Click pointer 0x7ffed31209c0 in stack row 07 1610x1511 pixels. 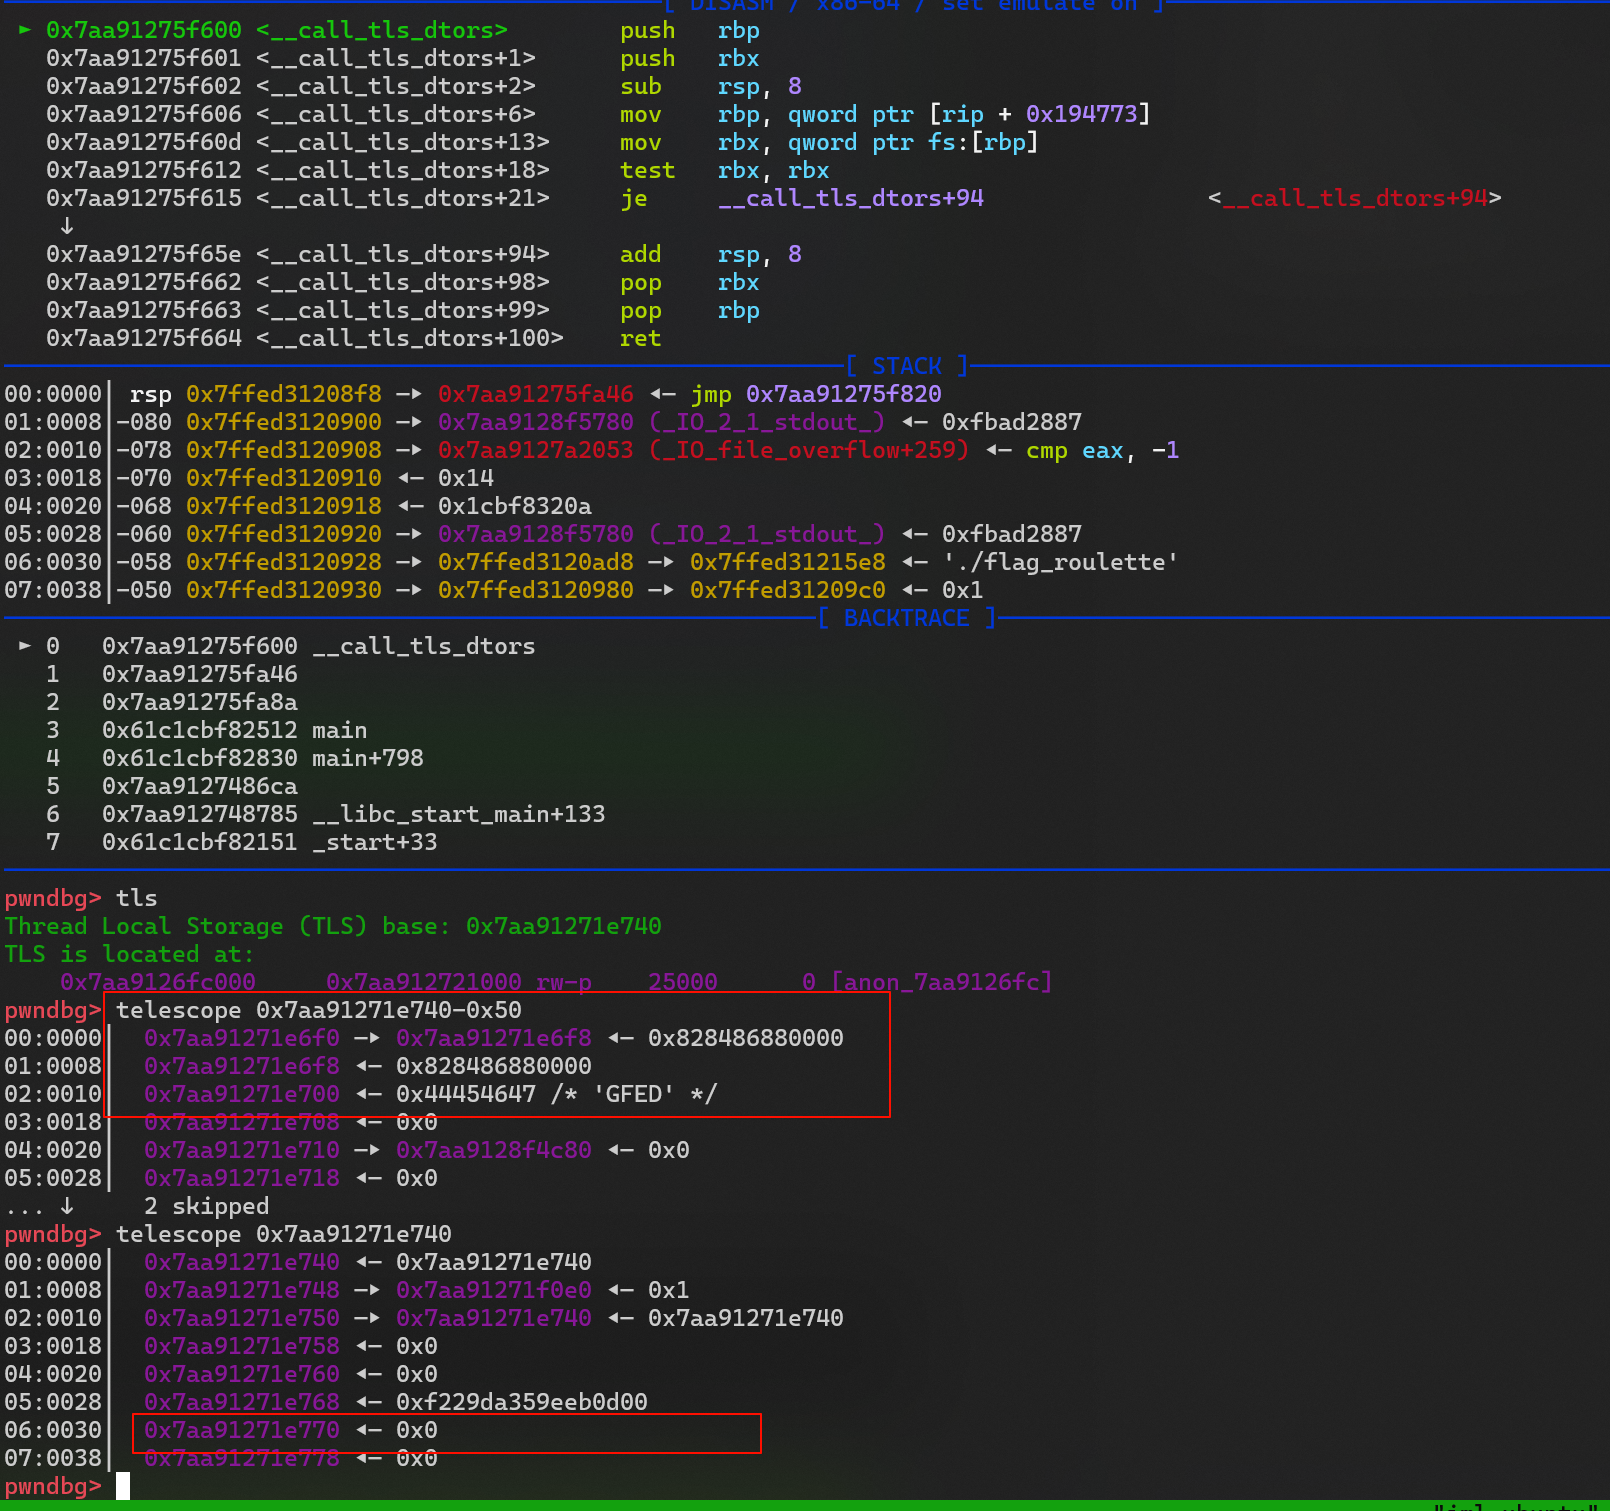(788, 591)
